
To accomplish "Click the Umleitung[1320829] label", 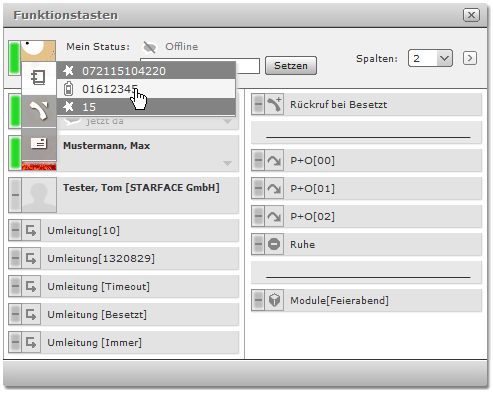I will [x=101, y=258].
